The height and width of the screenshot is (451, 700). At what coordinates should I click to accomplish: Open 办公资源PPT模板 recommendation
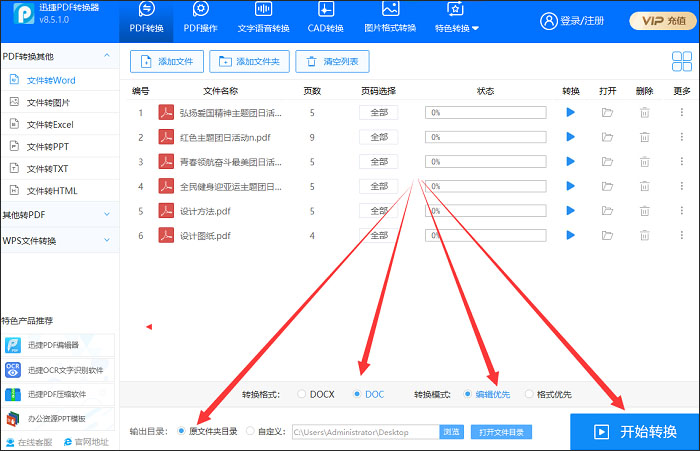click(x=58, y=419)
